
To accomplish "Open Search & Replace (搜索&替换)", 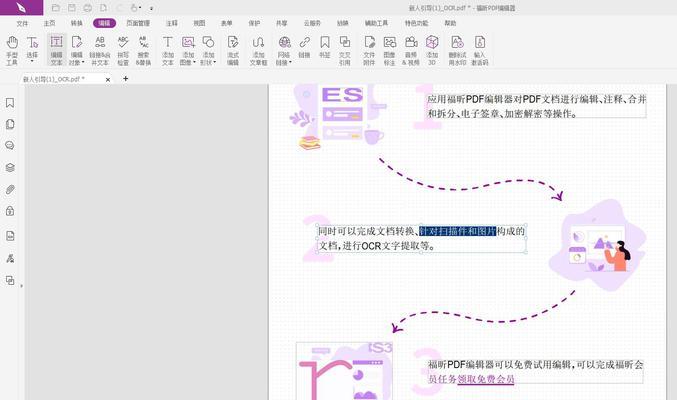I will (x=143, y=50).
